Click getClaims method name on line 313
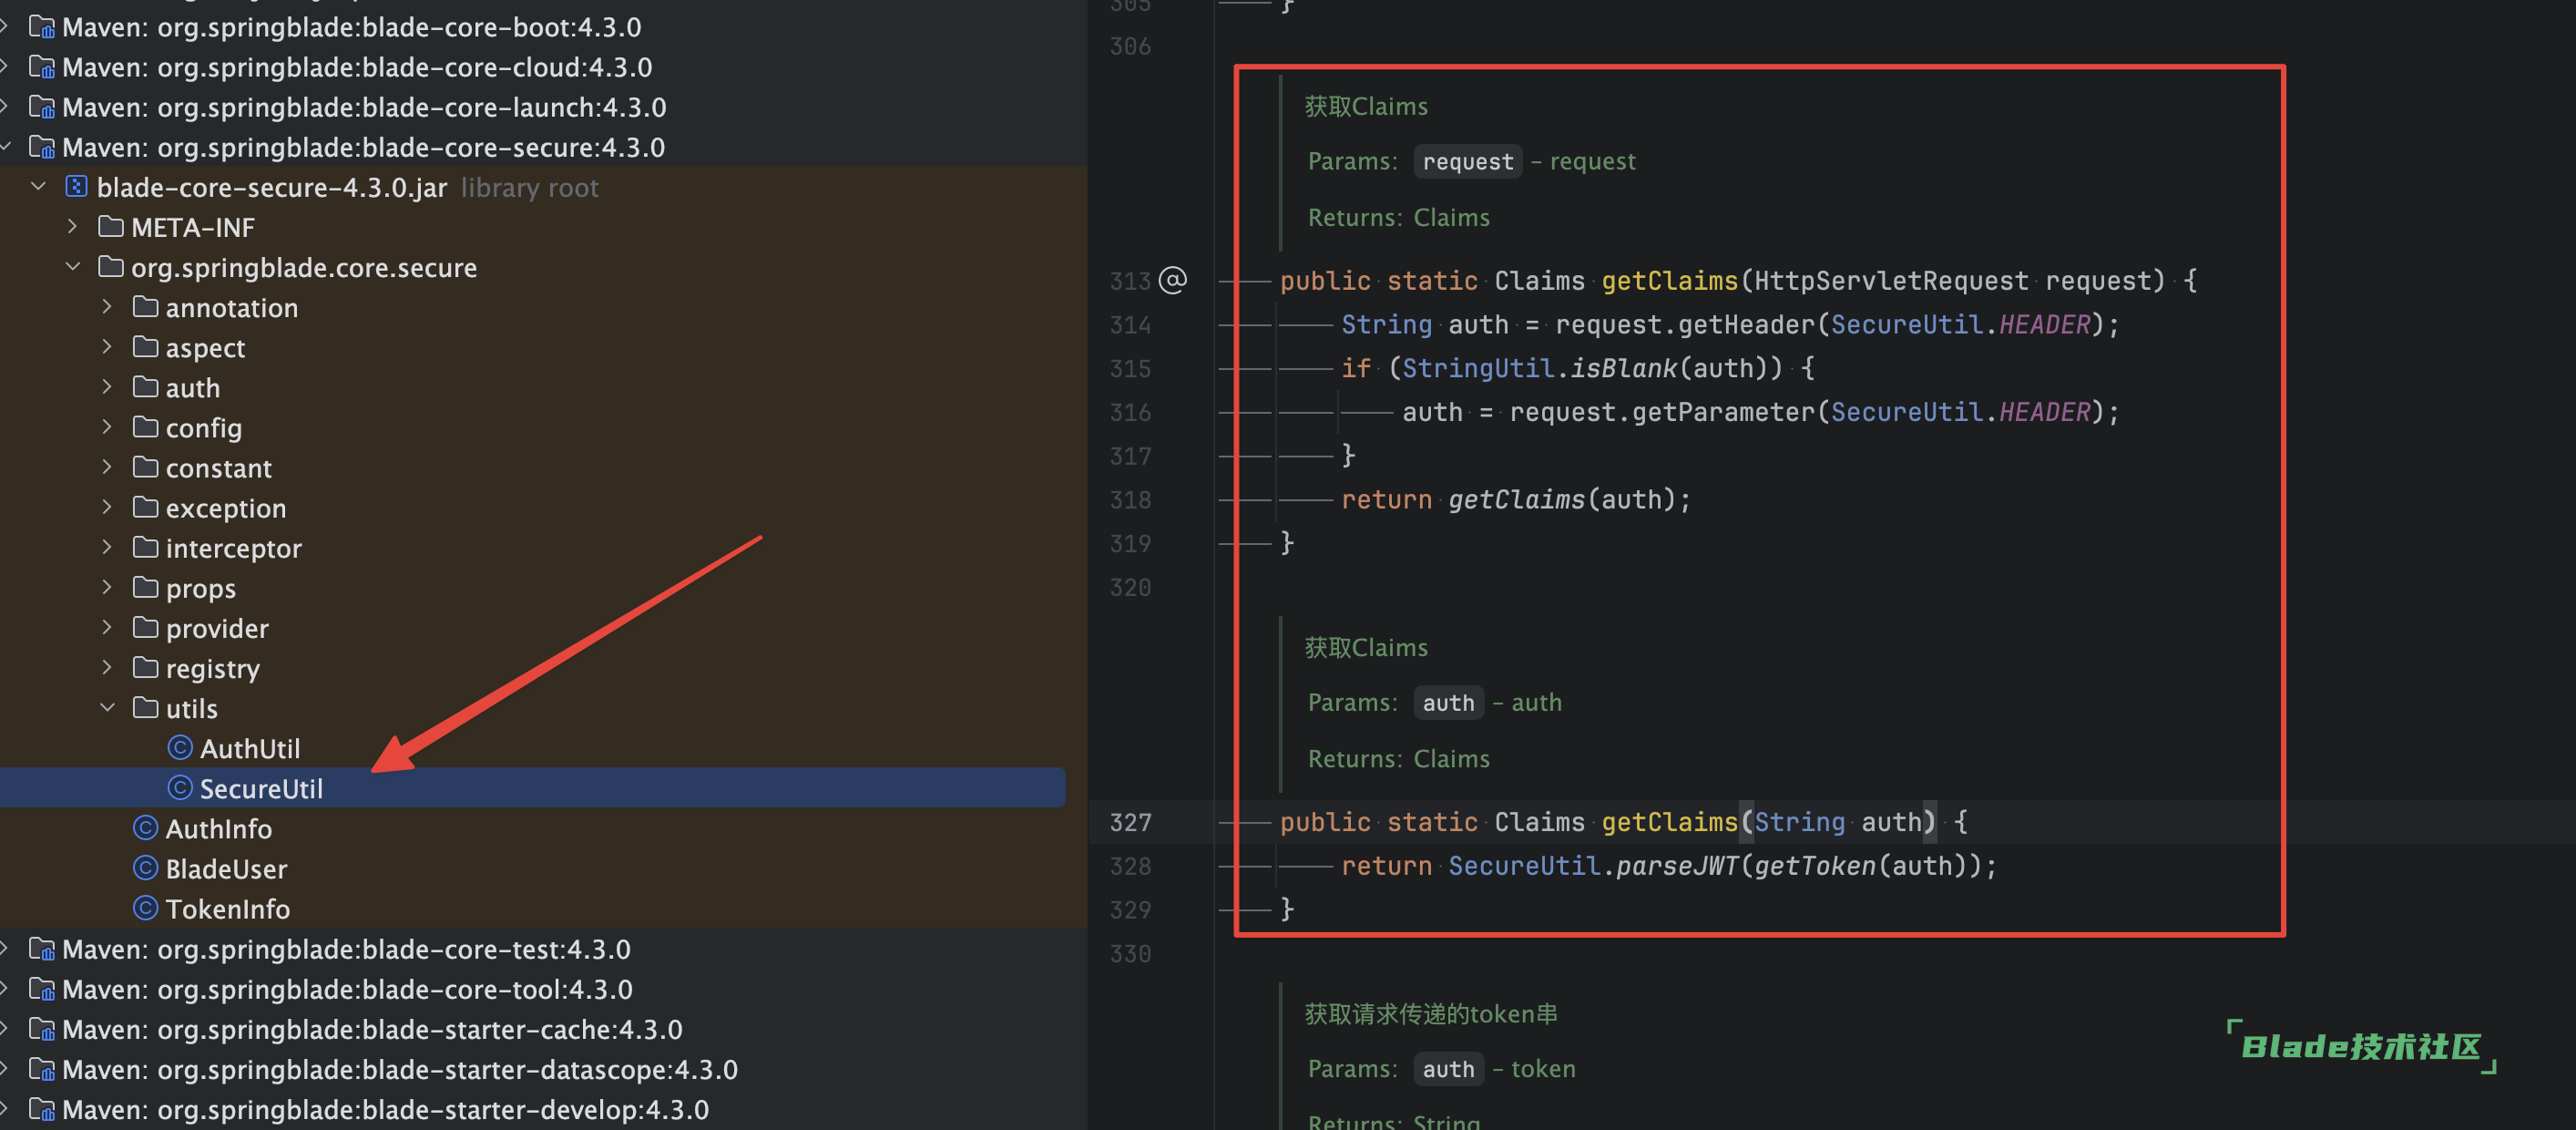The image size is (2576, 1130). point(1669,280)
